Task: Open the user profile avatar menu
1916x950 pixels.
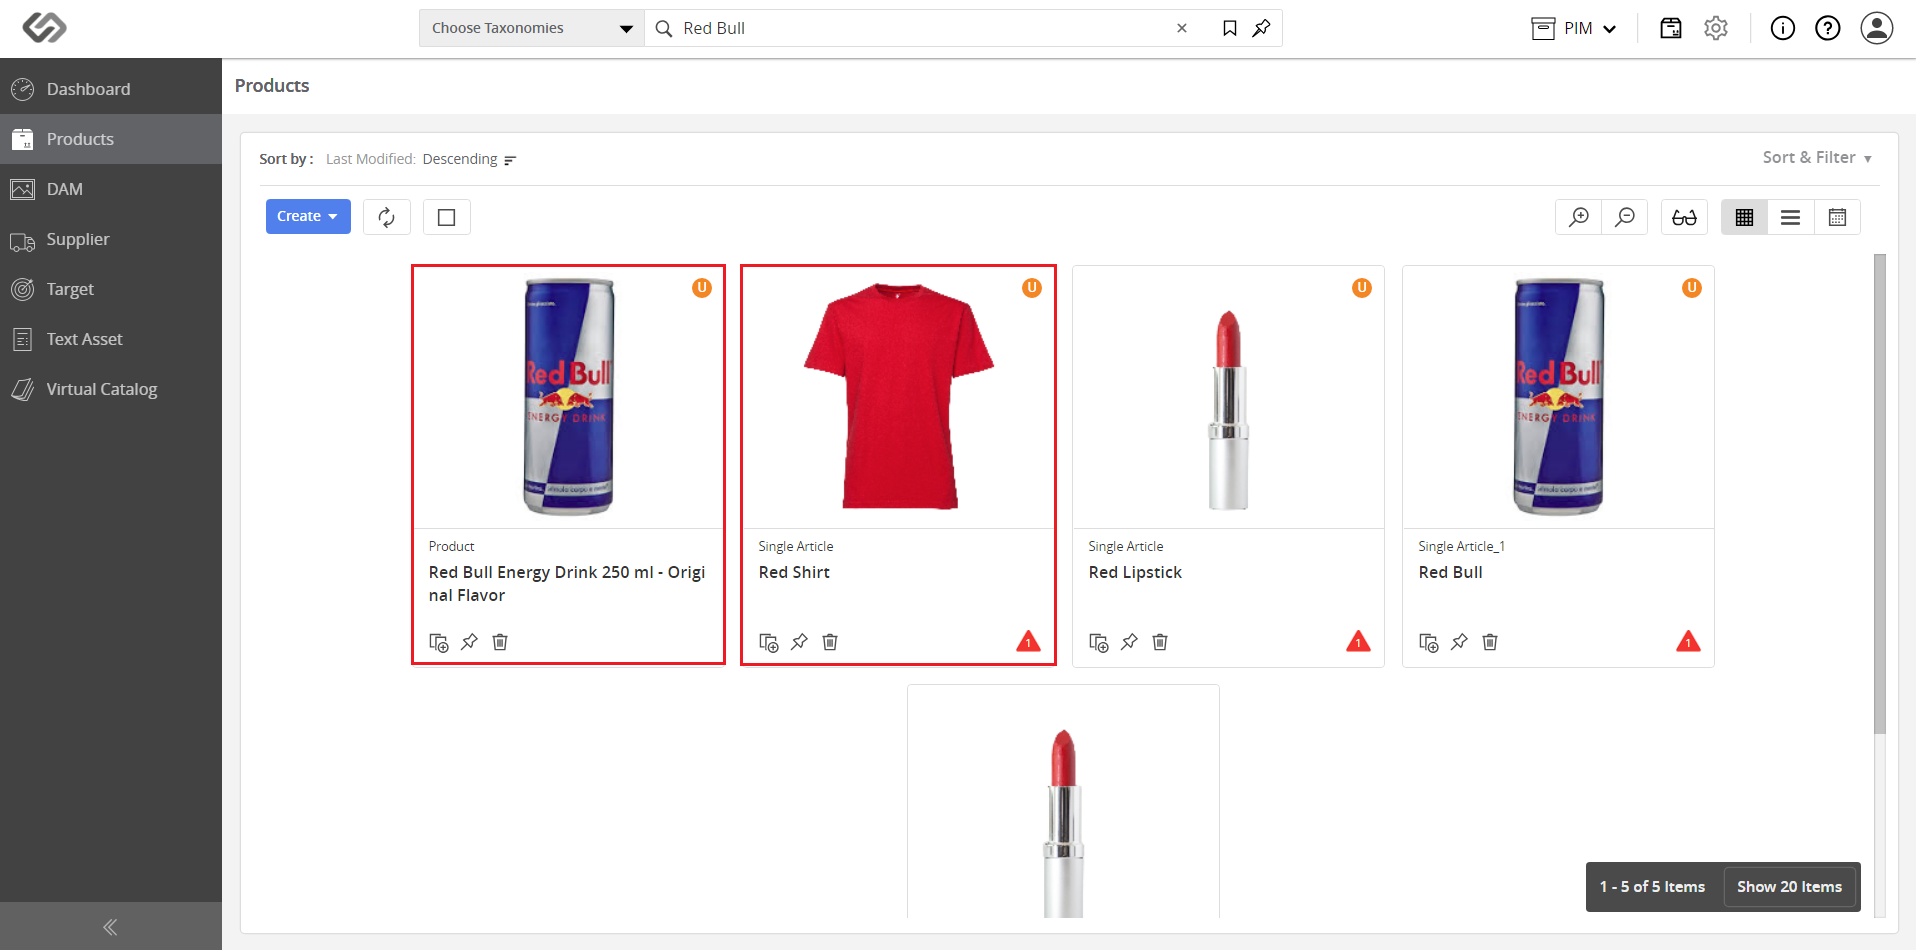Action: (1877, 28)
